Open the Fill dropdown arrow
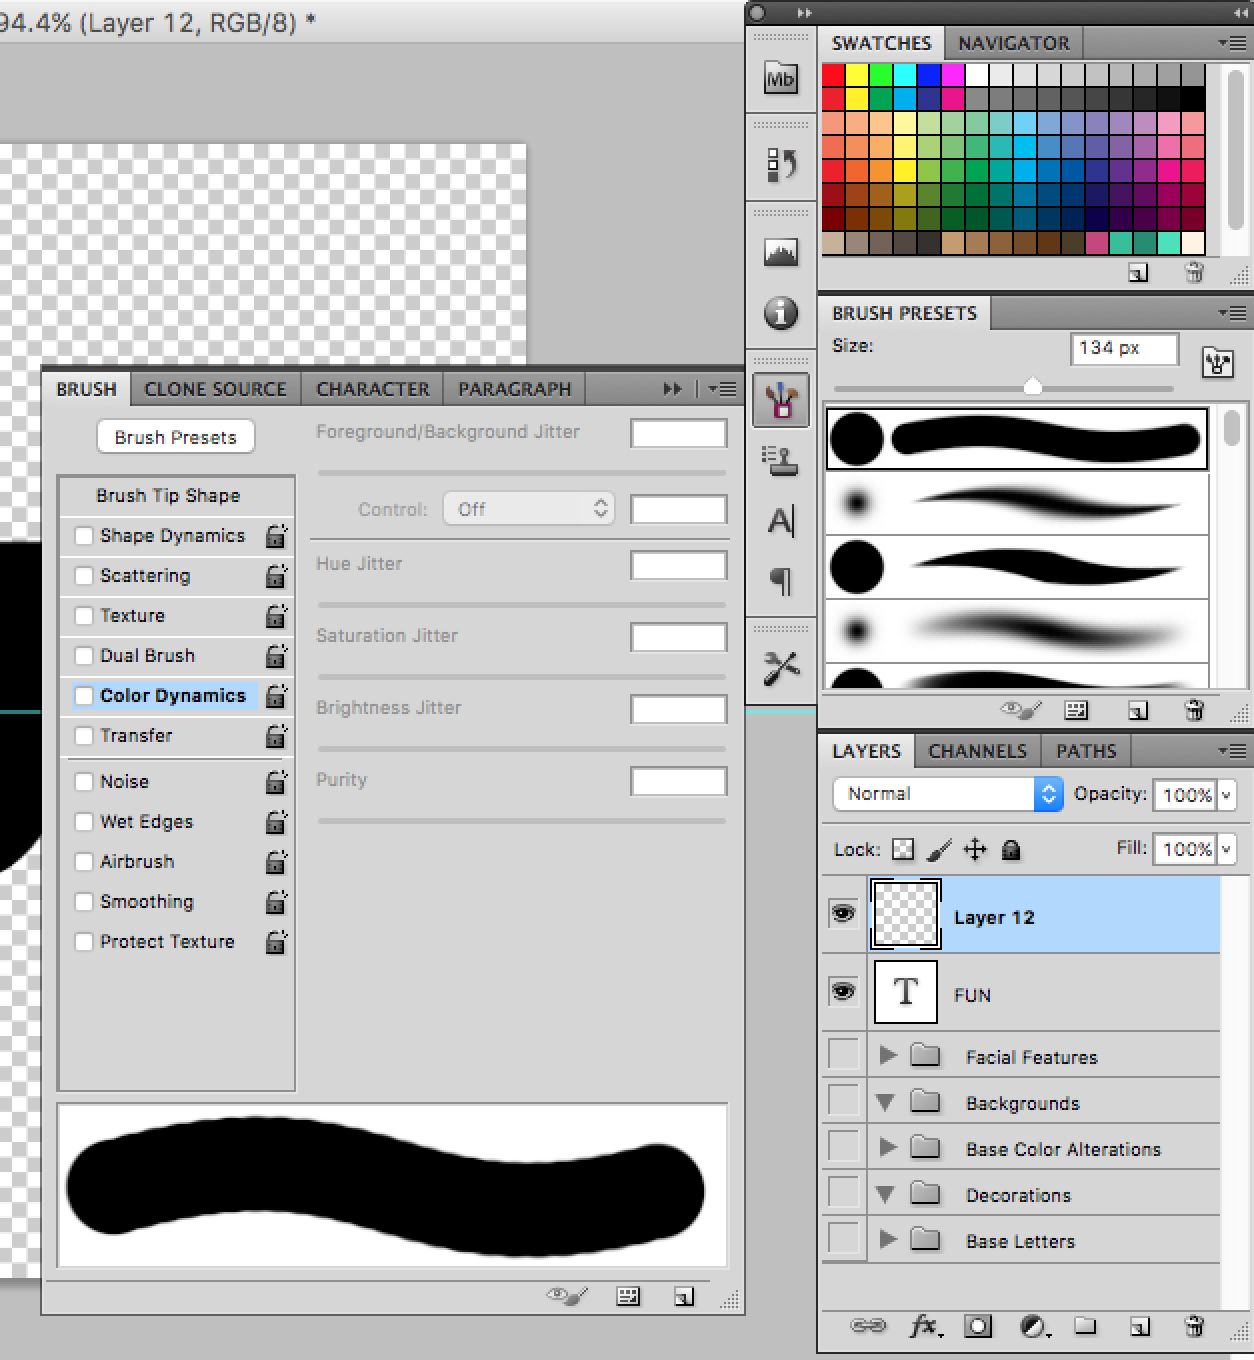 (x=1227, y=849)
